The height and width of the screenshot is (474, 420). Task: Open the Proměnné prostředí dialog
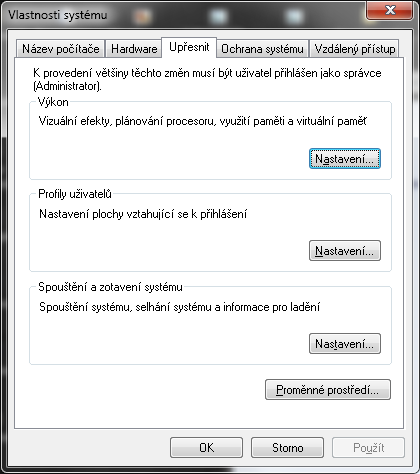328,389
